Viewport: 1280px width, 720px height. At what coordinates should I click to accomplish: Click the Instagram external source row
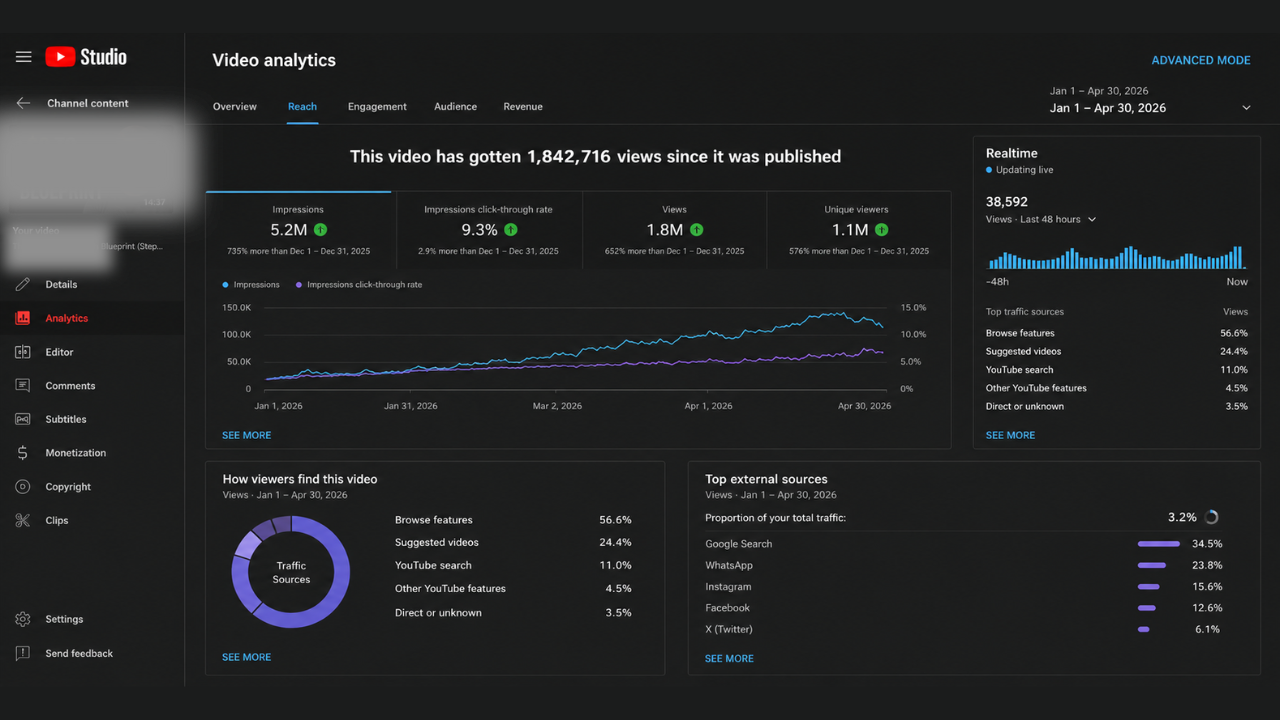click(963, 587)
